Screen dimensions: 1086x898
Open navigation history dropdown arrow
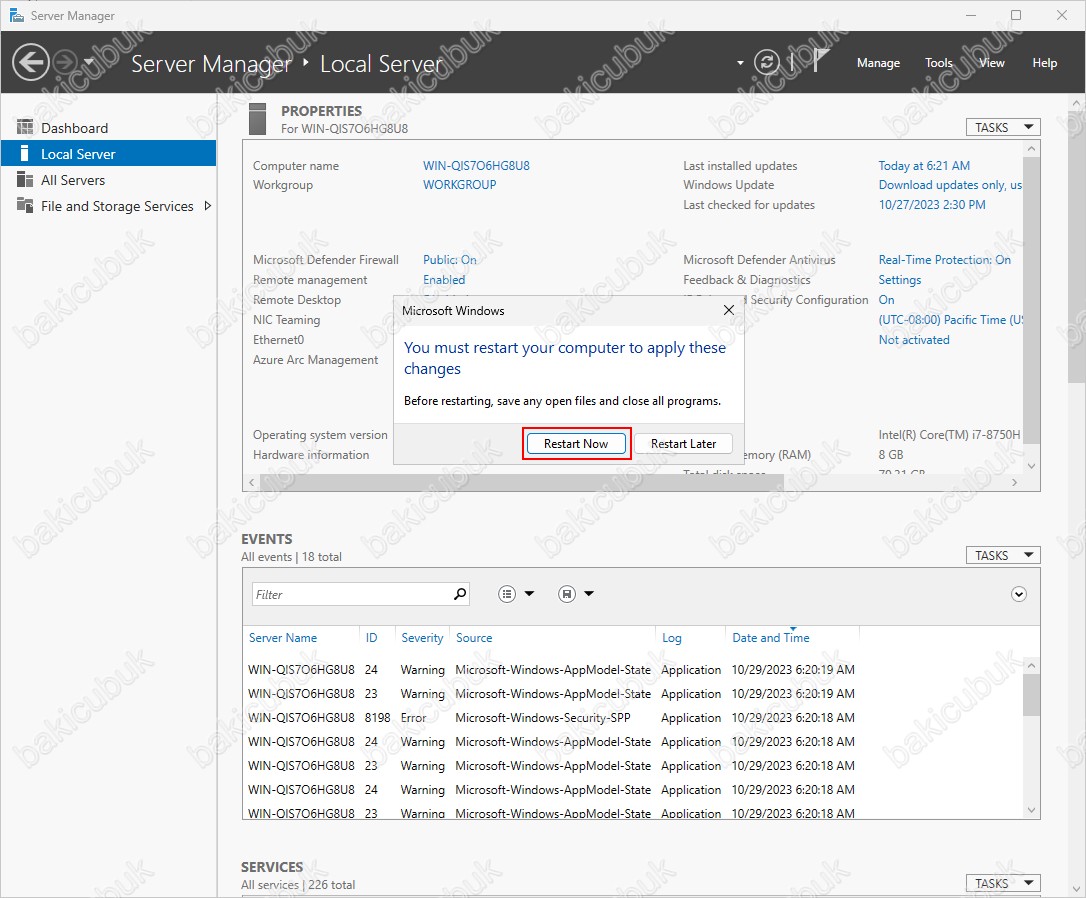[x=89, y=62]
